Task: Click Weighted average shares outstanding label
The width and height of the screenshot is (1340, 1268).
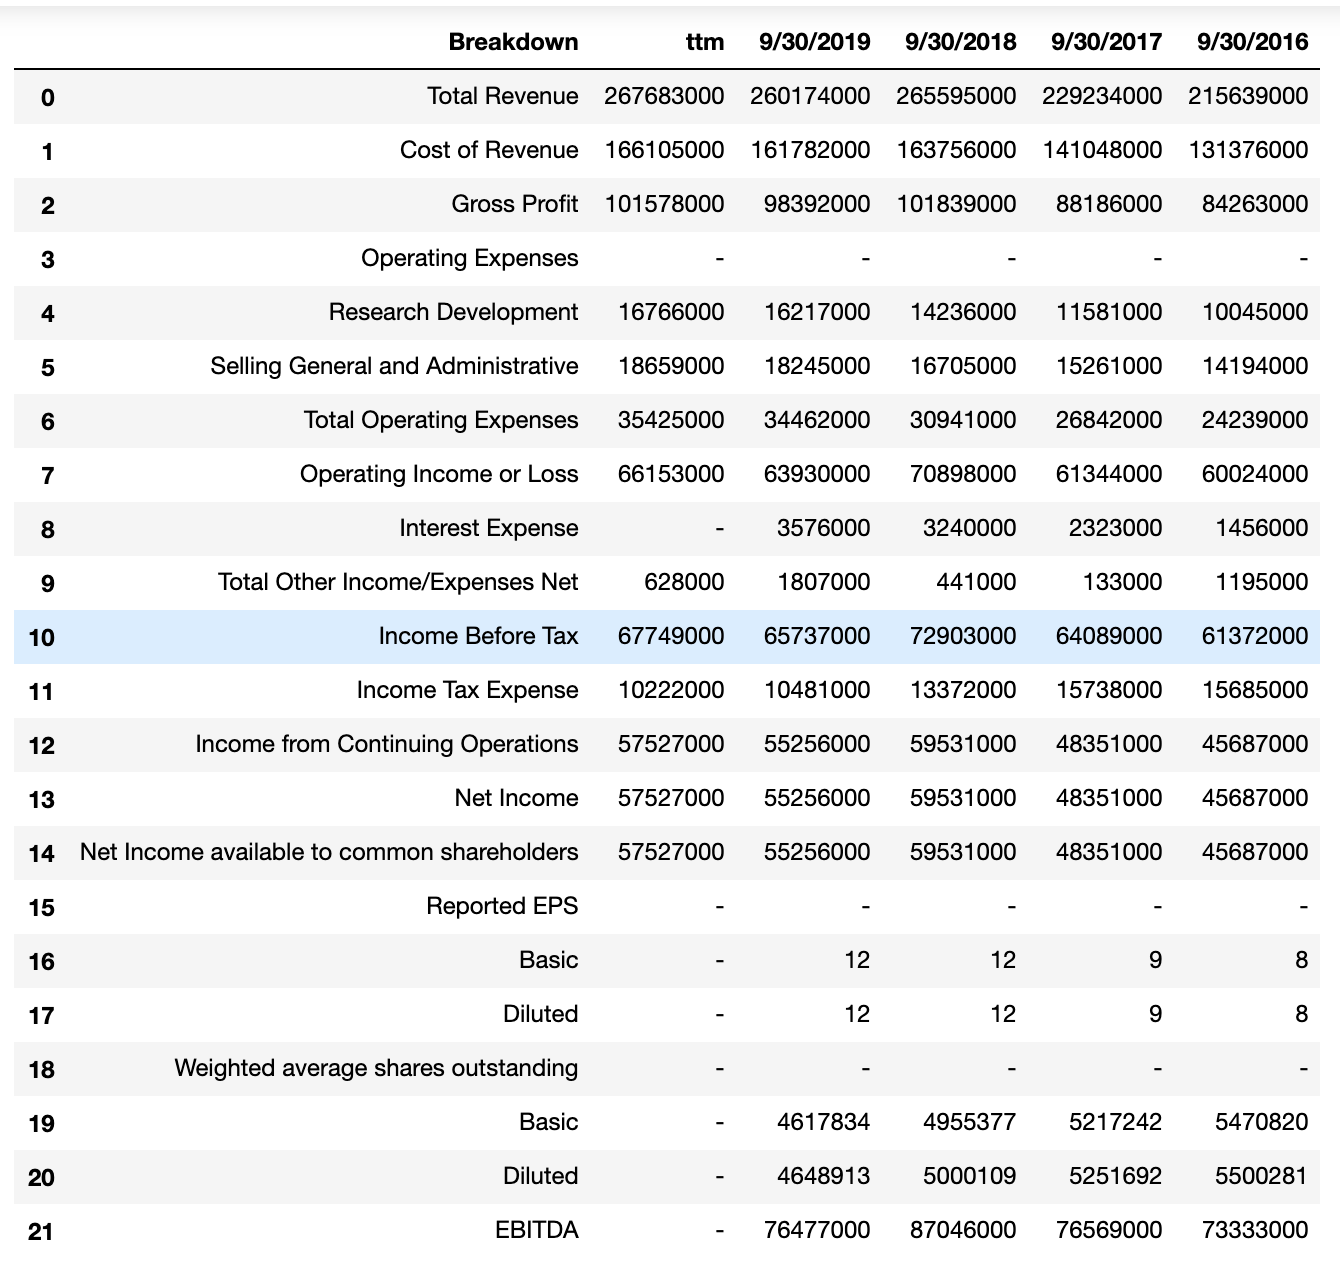Action: pos(376,1068)
